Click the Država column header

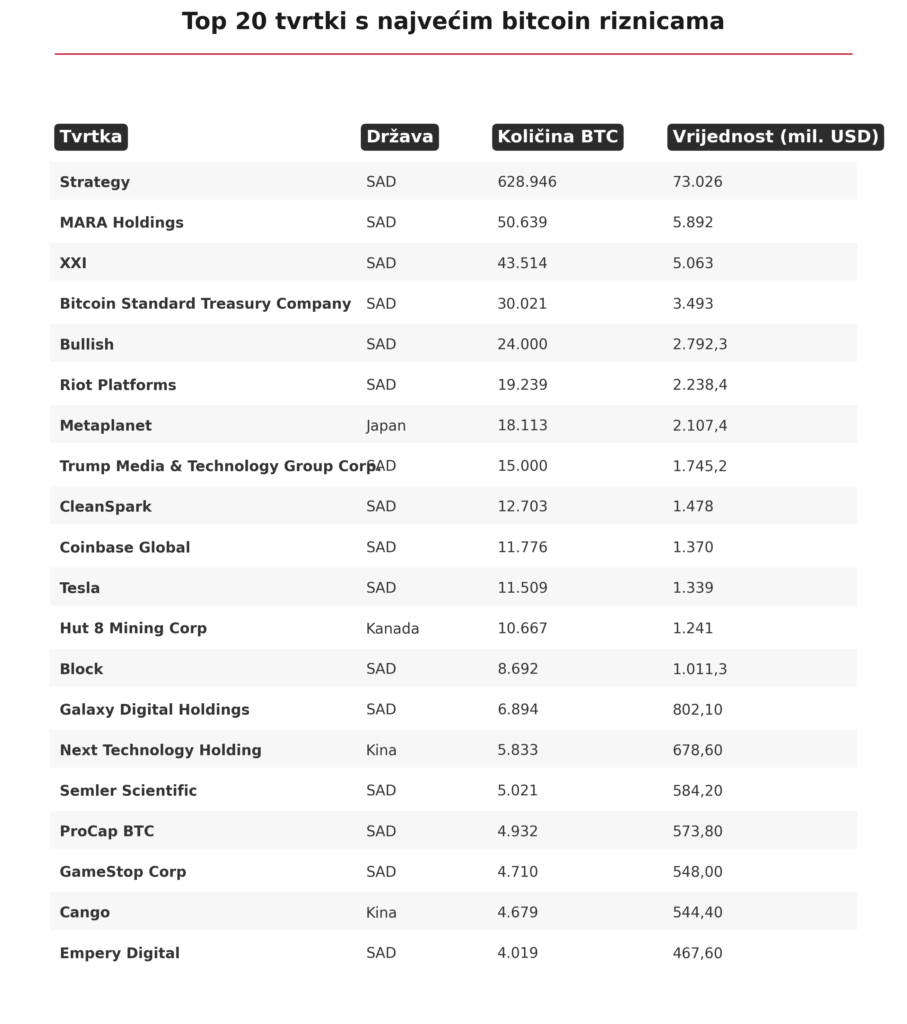tap(400, 137)
